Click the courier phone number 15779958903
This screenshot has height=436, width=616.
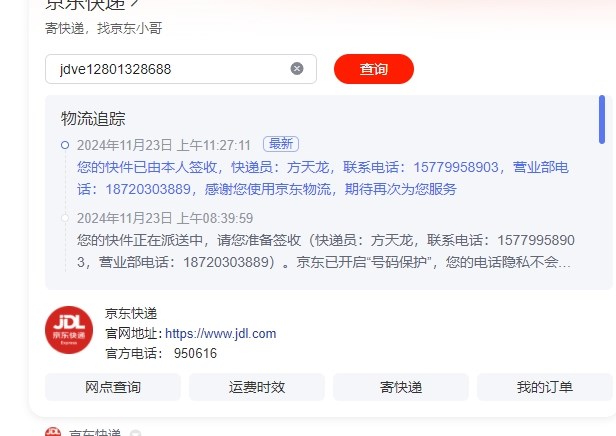pos(456,167)
